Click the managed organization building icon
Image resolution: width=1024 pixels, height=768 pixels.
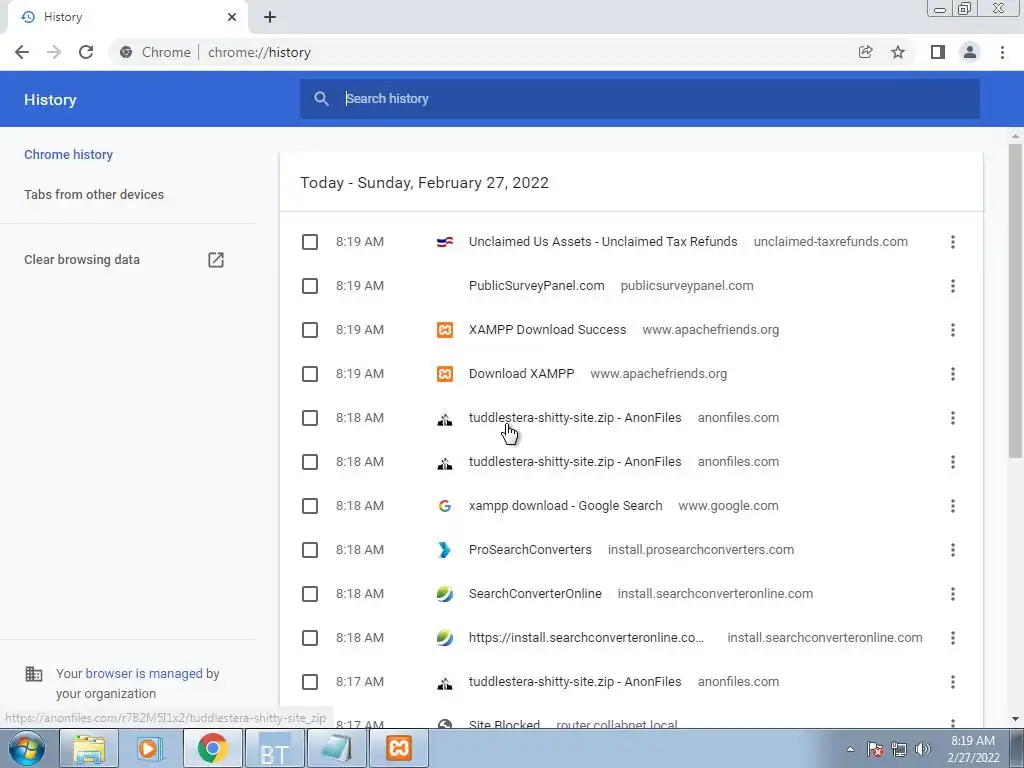tap(34, 674)
